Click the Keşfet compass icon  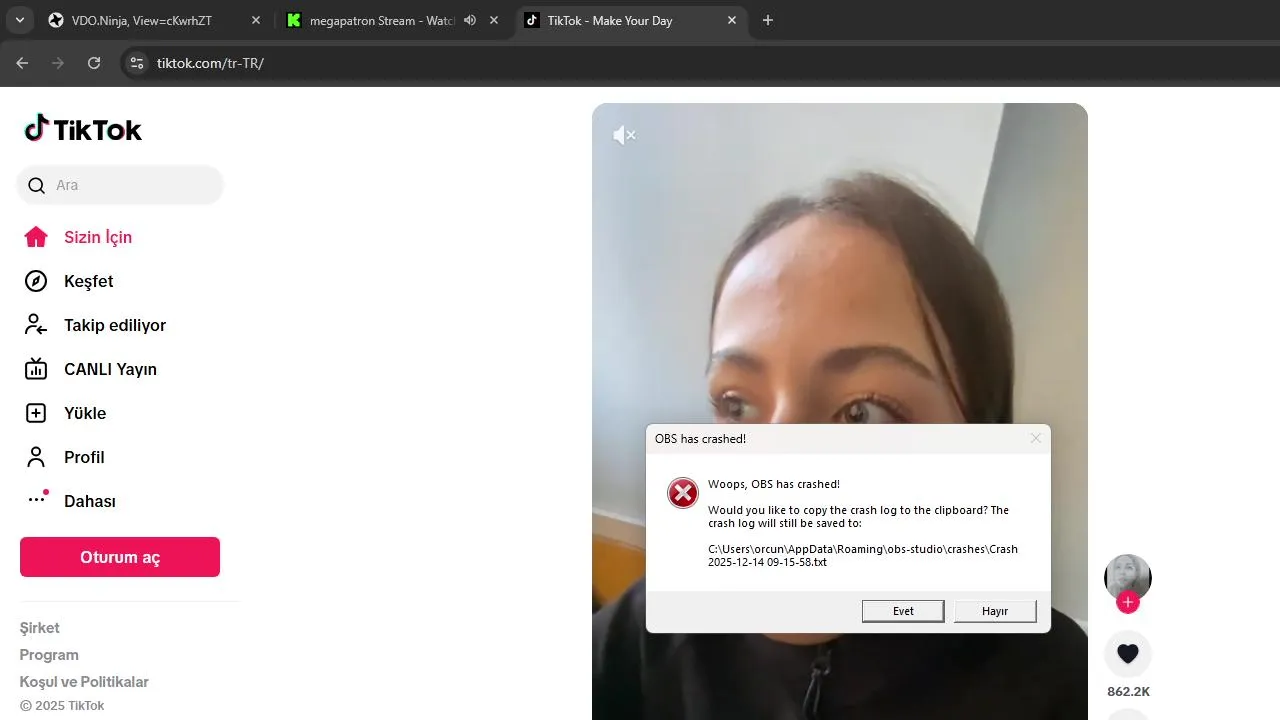tap(36, 281)
